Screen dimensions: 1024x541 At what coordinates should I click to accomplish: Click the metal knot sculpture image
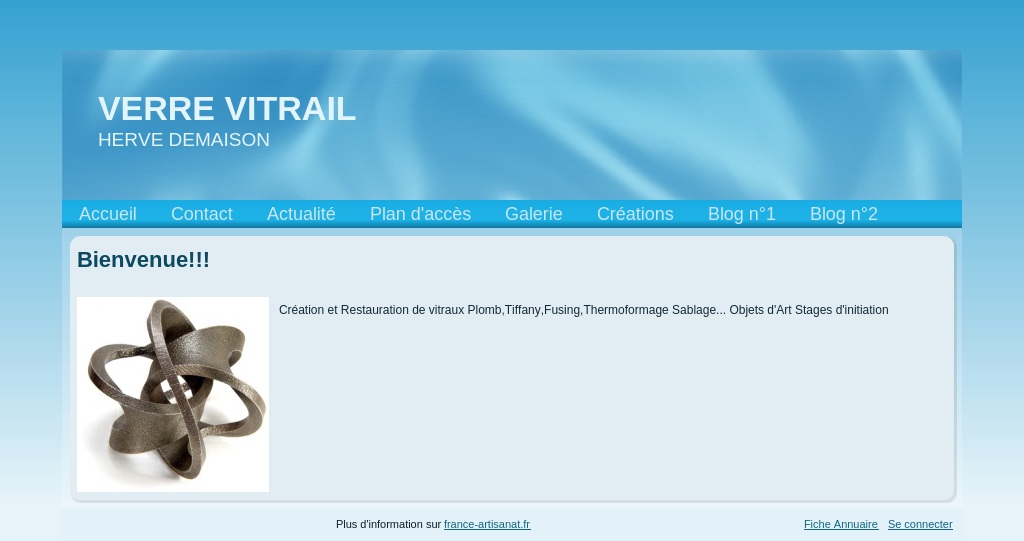pyautogui.click(x=173, y=395)
